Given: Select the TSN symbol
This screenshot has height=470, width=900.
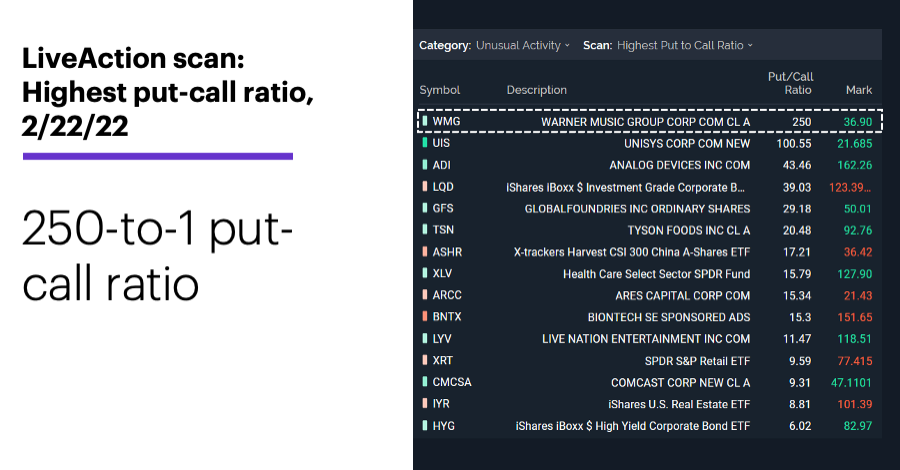Looking at the screenshot, I should [443, 230].
